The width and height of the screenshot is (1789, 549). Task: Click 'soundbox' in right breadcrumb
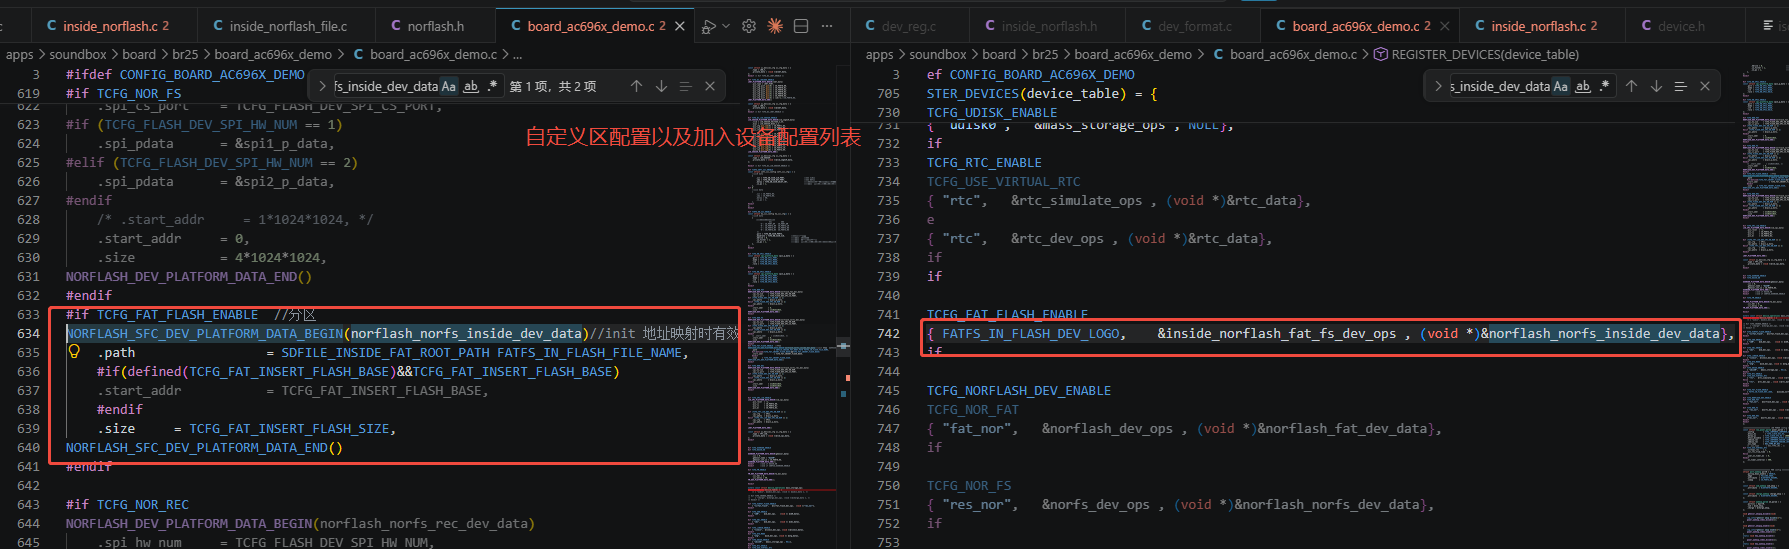tap(938, 55)
